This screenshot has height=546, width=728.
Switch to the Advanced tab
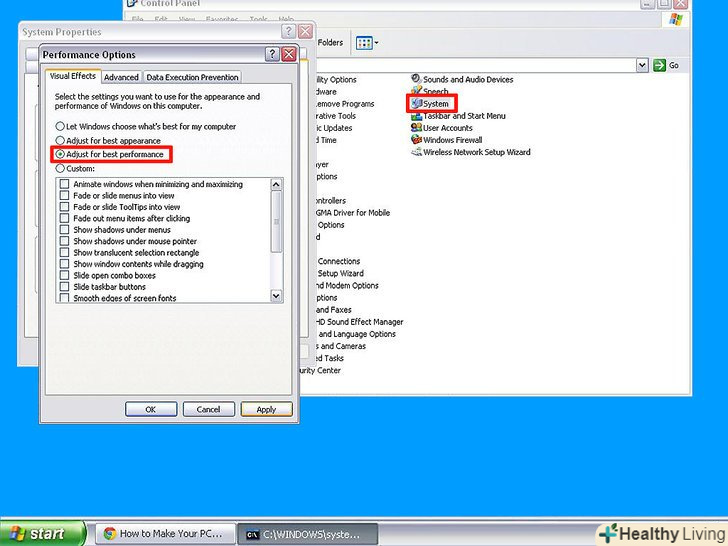coord(121,77)
